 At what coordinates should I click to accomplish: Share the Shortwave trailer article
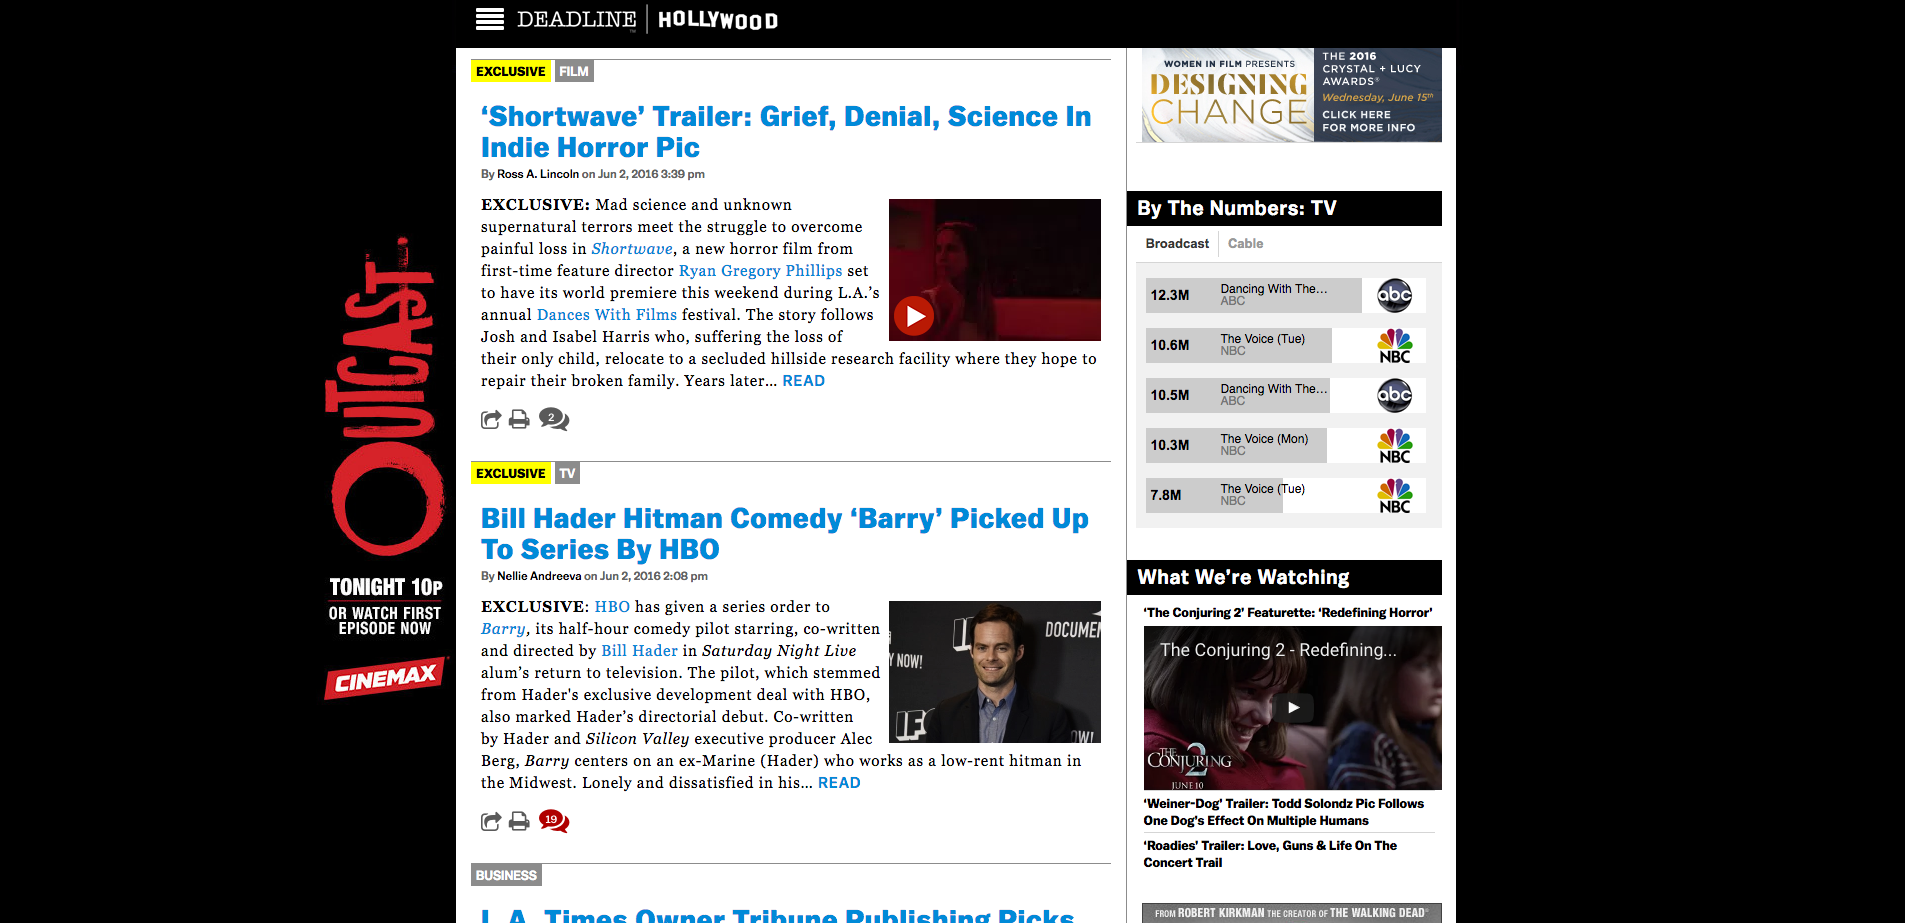pyautogui.click(x=490, y=420)
